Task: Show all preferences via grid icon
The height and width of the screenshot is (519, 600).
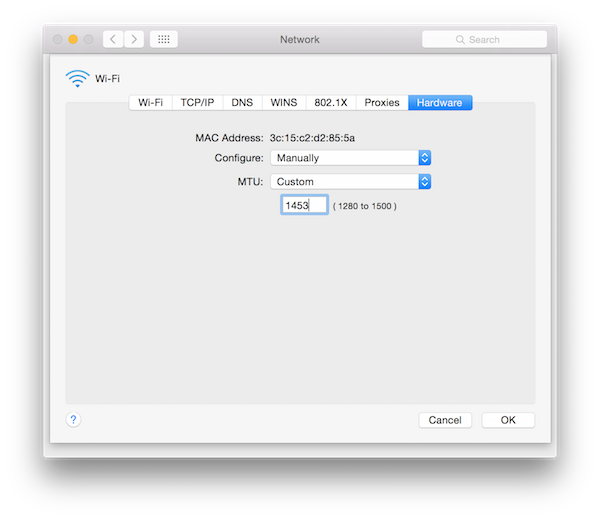Action: tap(164, 39)
